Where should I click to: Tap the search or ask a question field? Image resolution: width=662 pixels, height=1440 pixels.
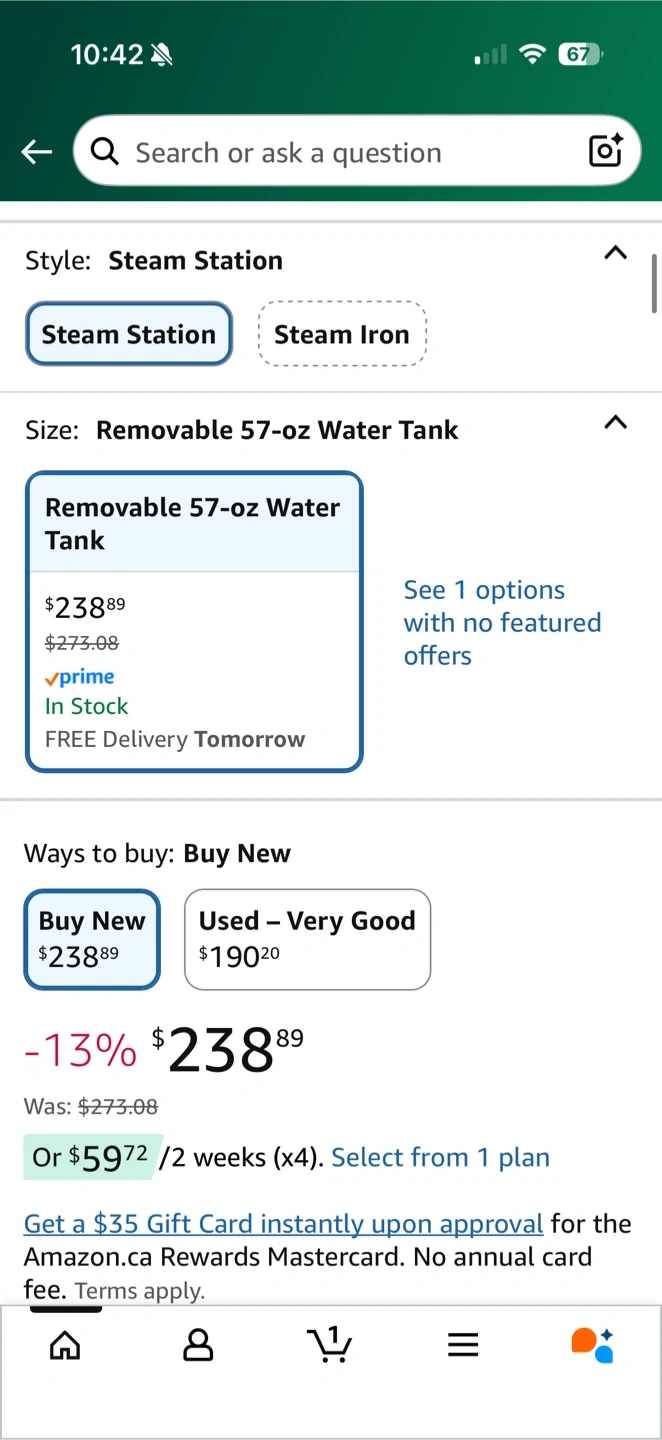(340, 152)
